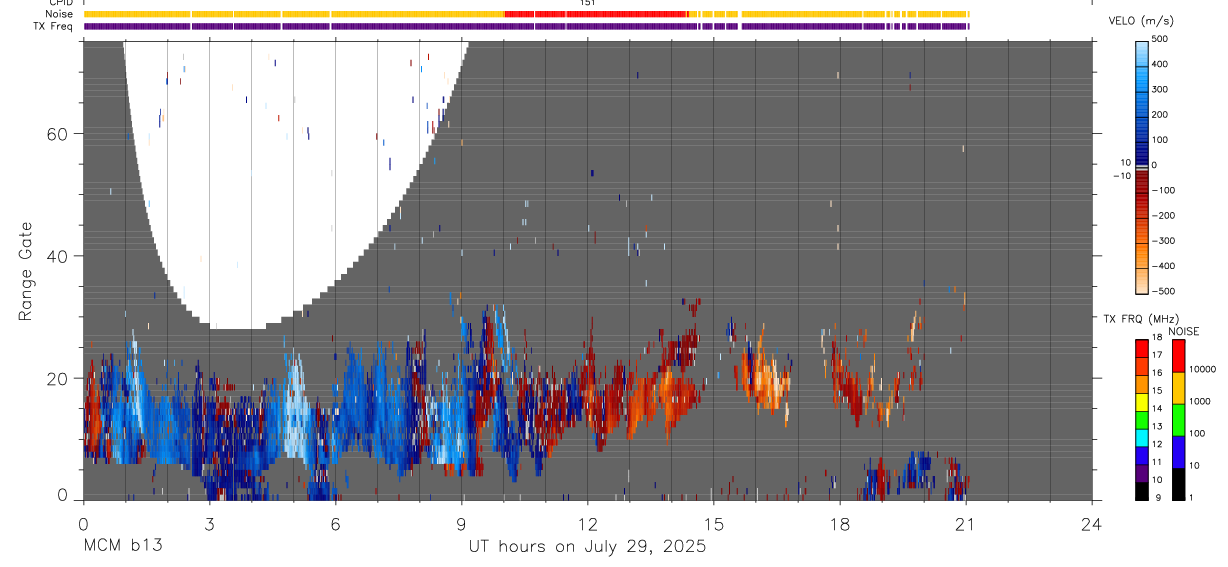The width and height of the screenshot is (1228, 567).
Task: Pick the green NOISE legend swatch
Action: point(1178,420)
